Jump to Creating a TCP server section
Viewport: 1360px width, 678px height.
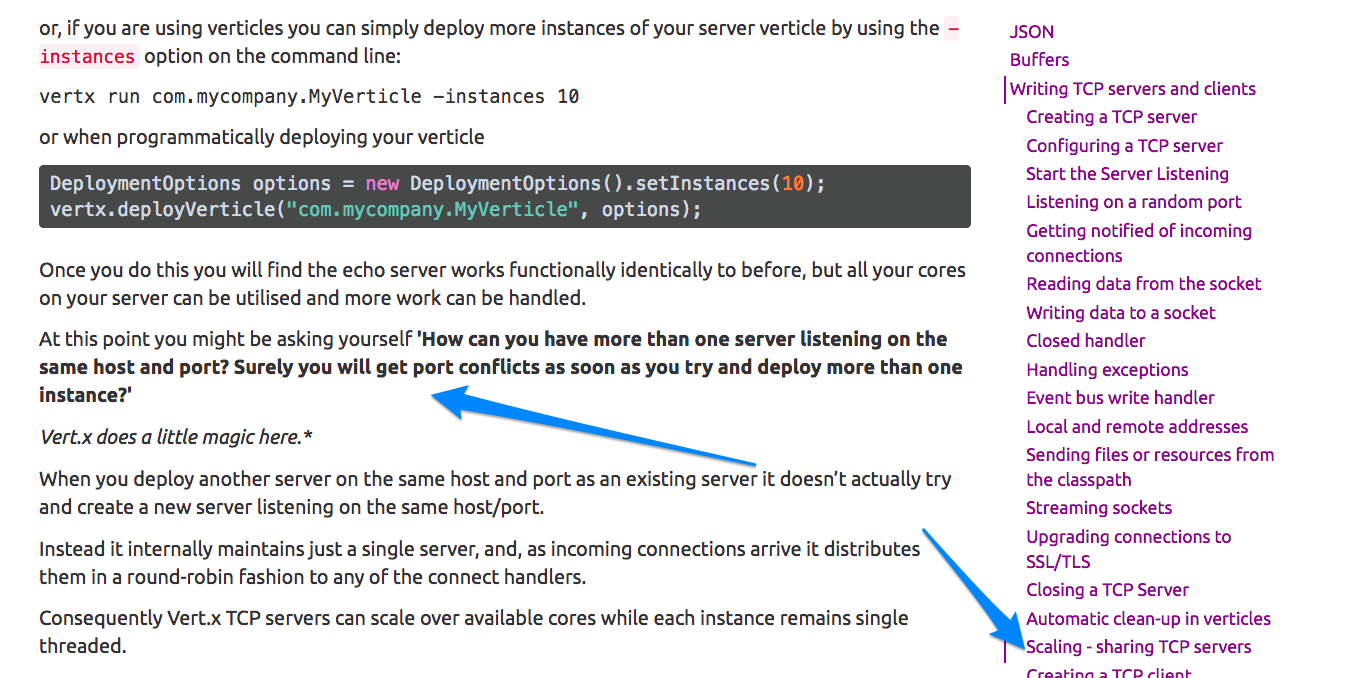(x=1111, y=117)
